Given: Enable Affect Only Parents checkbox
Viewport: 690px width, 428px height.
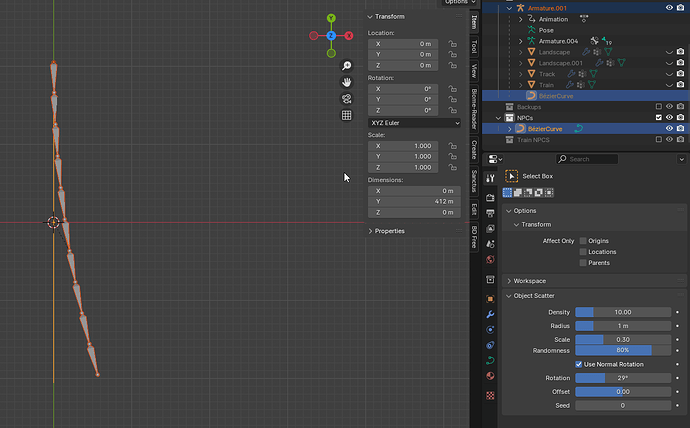Looking at the screenshot, I should pyautogui.click(x=583, y=263).
